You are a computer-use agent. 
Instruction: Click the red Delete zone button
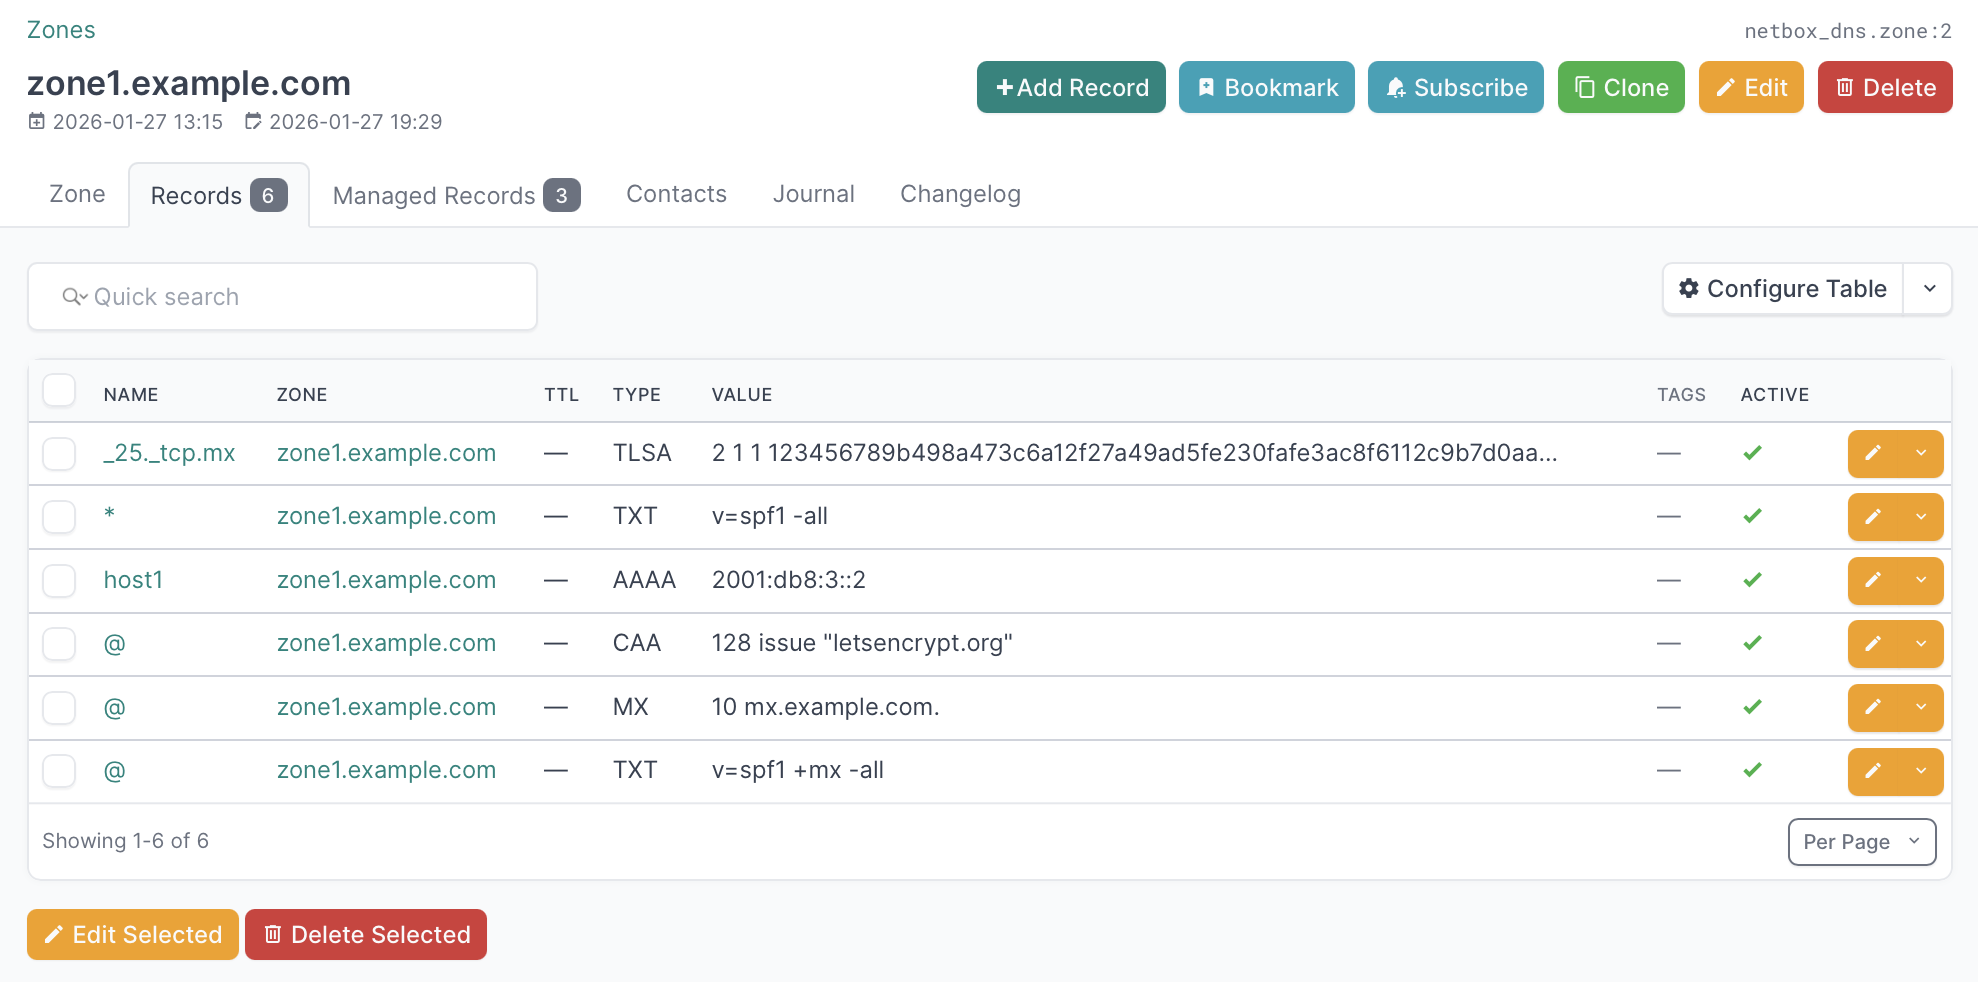tap(1884, 88)
